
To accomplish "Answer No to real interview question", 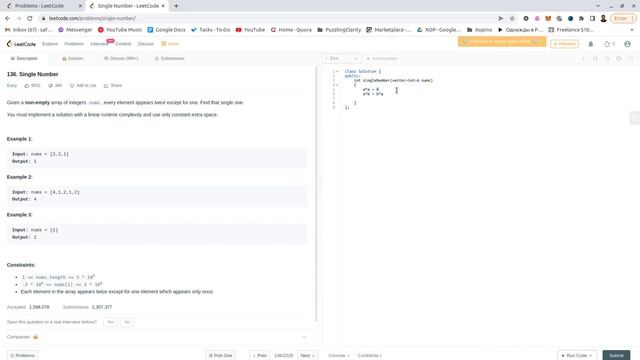I will 127,322.
